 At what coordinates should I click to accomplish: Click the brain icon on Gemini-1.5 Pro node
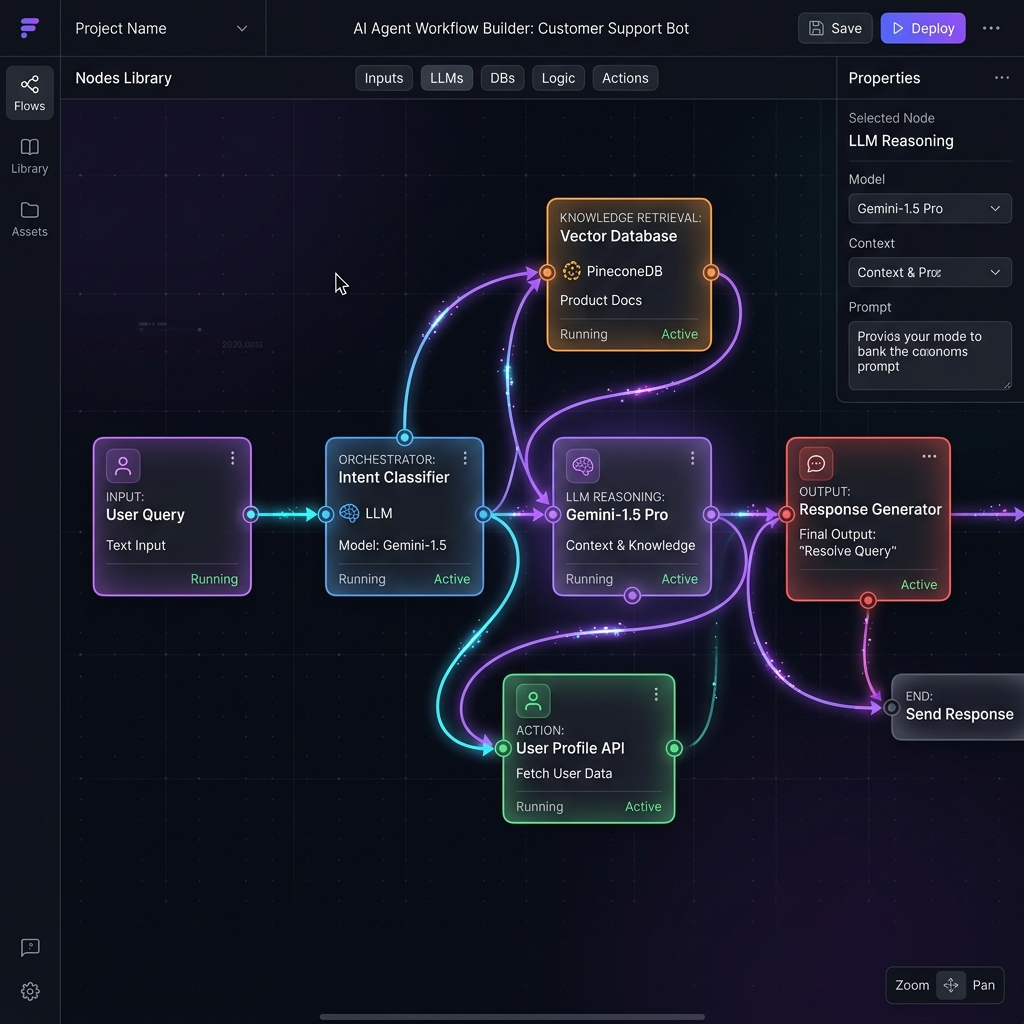(x=583, y=466)
